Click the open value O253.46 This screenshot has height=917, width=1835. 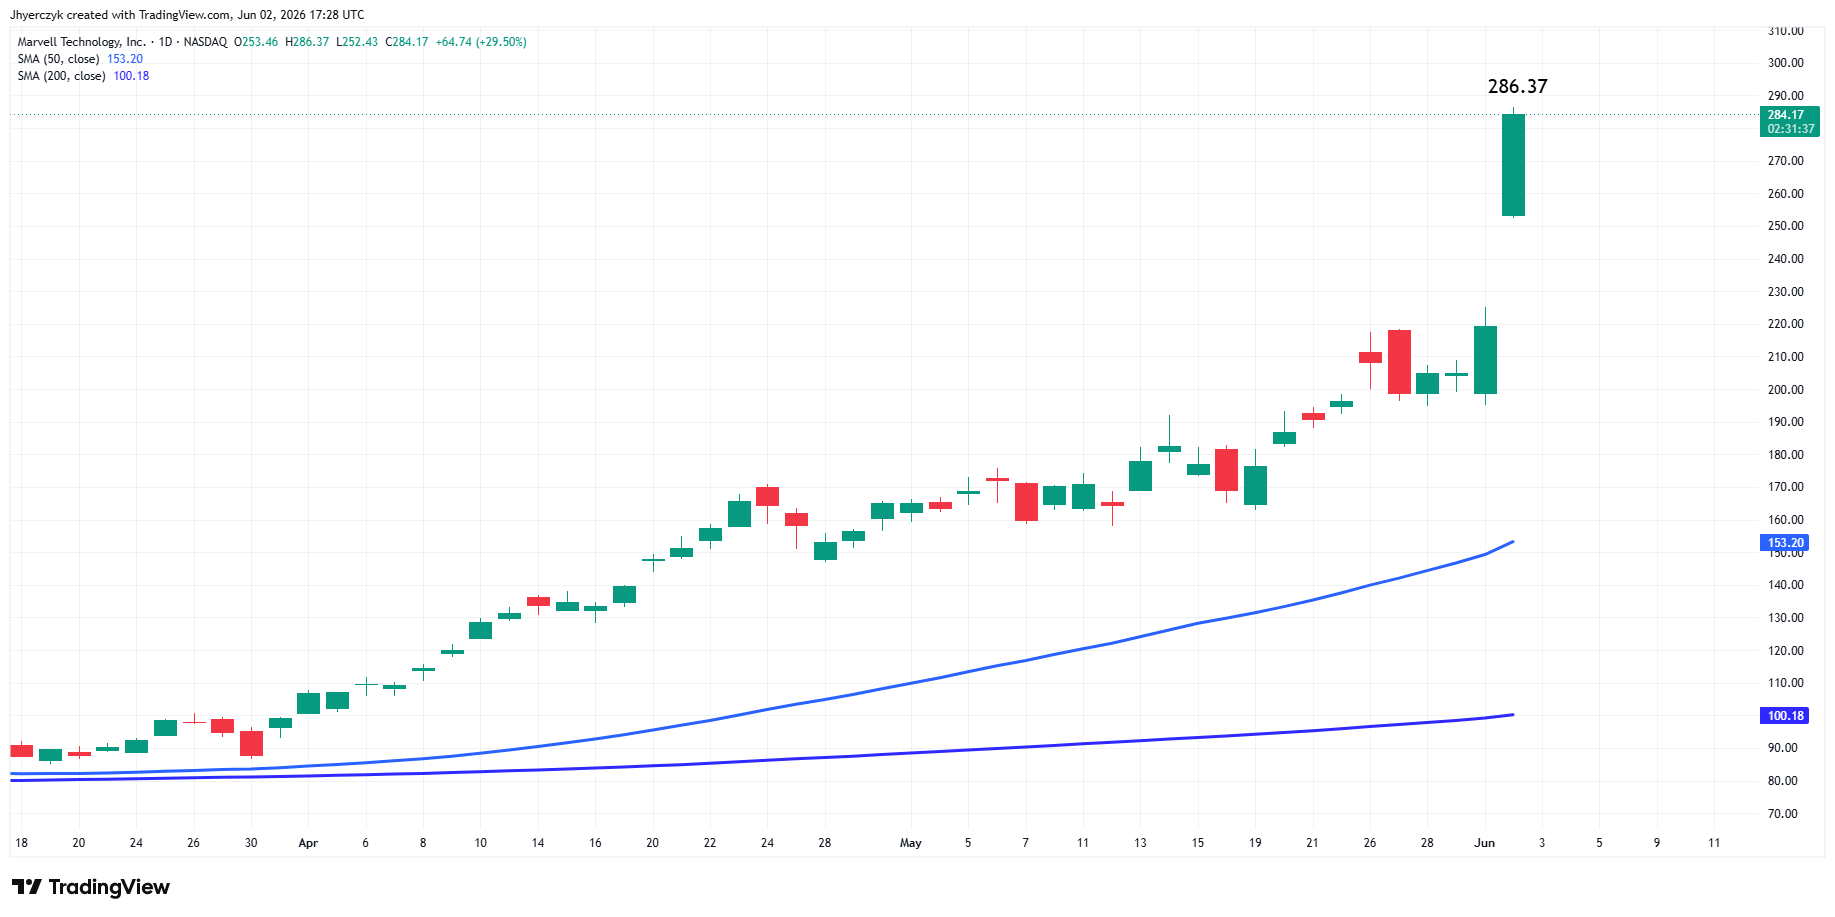tap(256, 42)
